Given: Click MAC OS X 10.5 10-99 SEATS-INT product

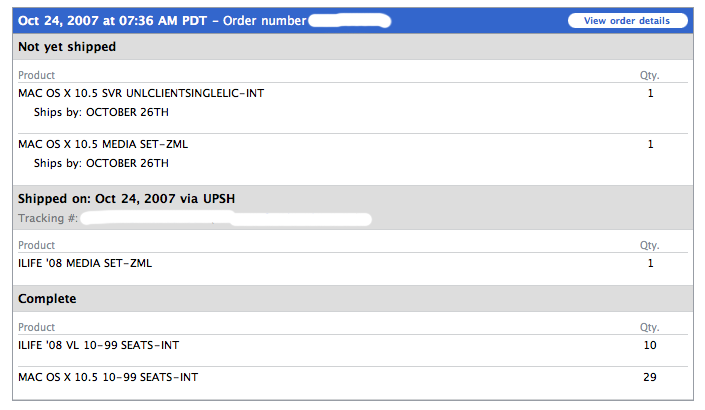Looking at the screenshot, I should click(108, 377).
